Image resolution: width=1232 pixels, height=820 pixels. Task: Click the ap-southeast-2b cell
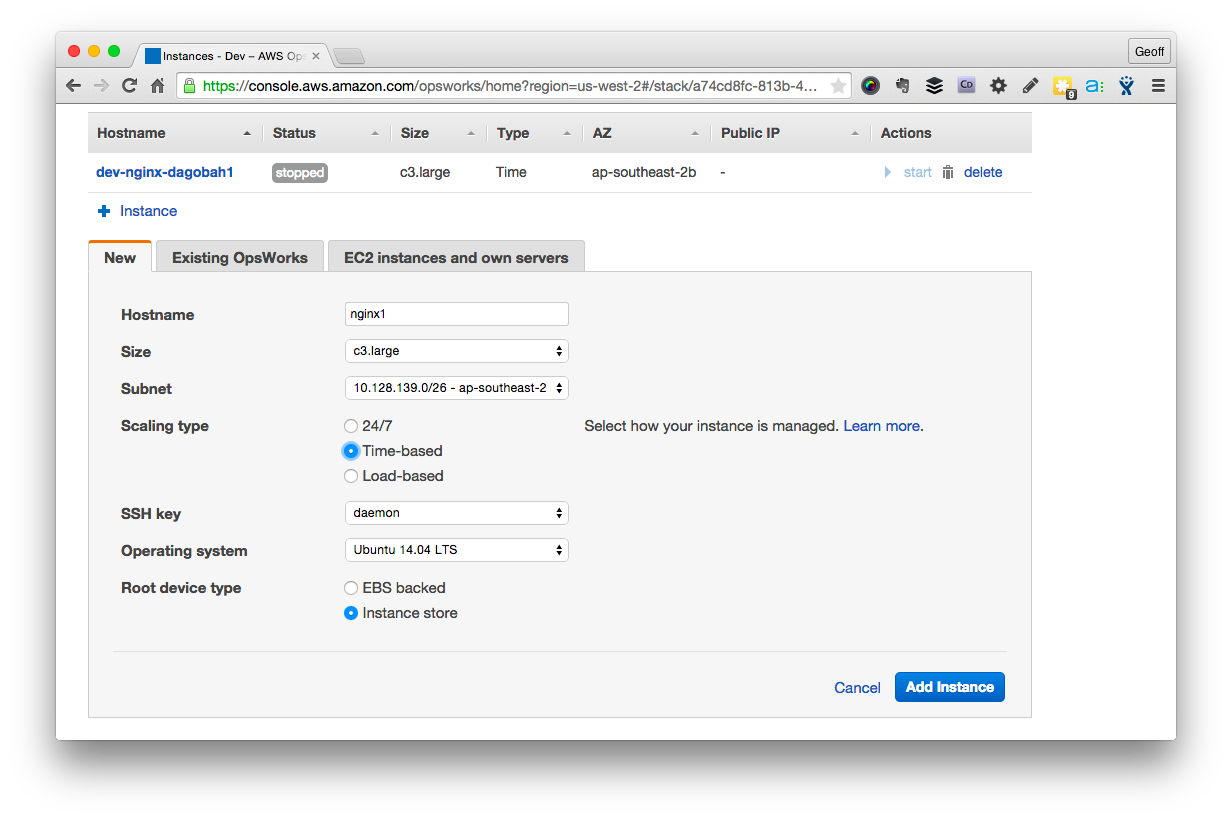[x=644, y=172]
